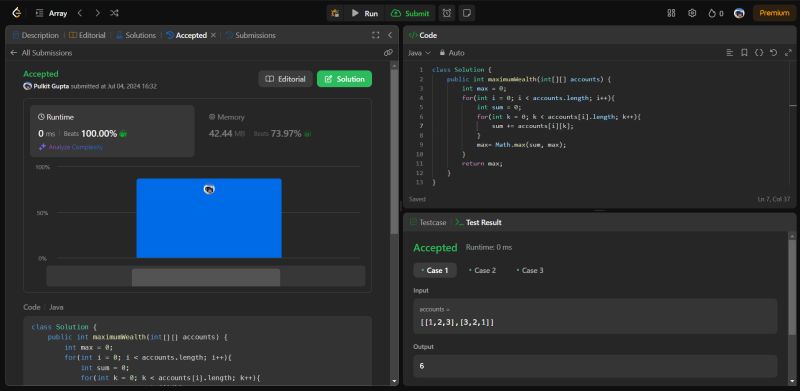Viewport: 800px width, 391px height.
Task: Maximize the left panel fullscreen icon
Action: (x=376, y=35)
